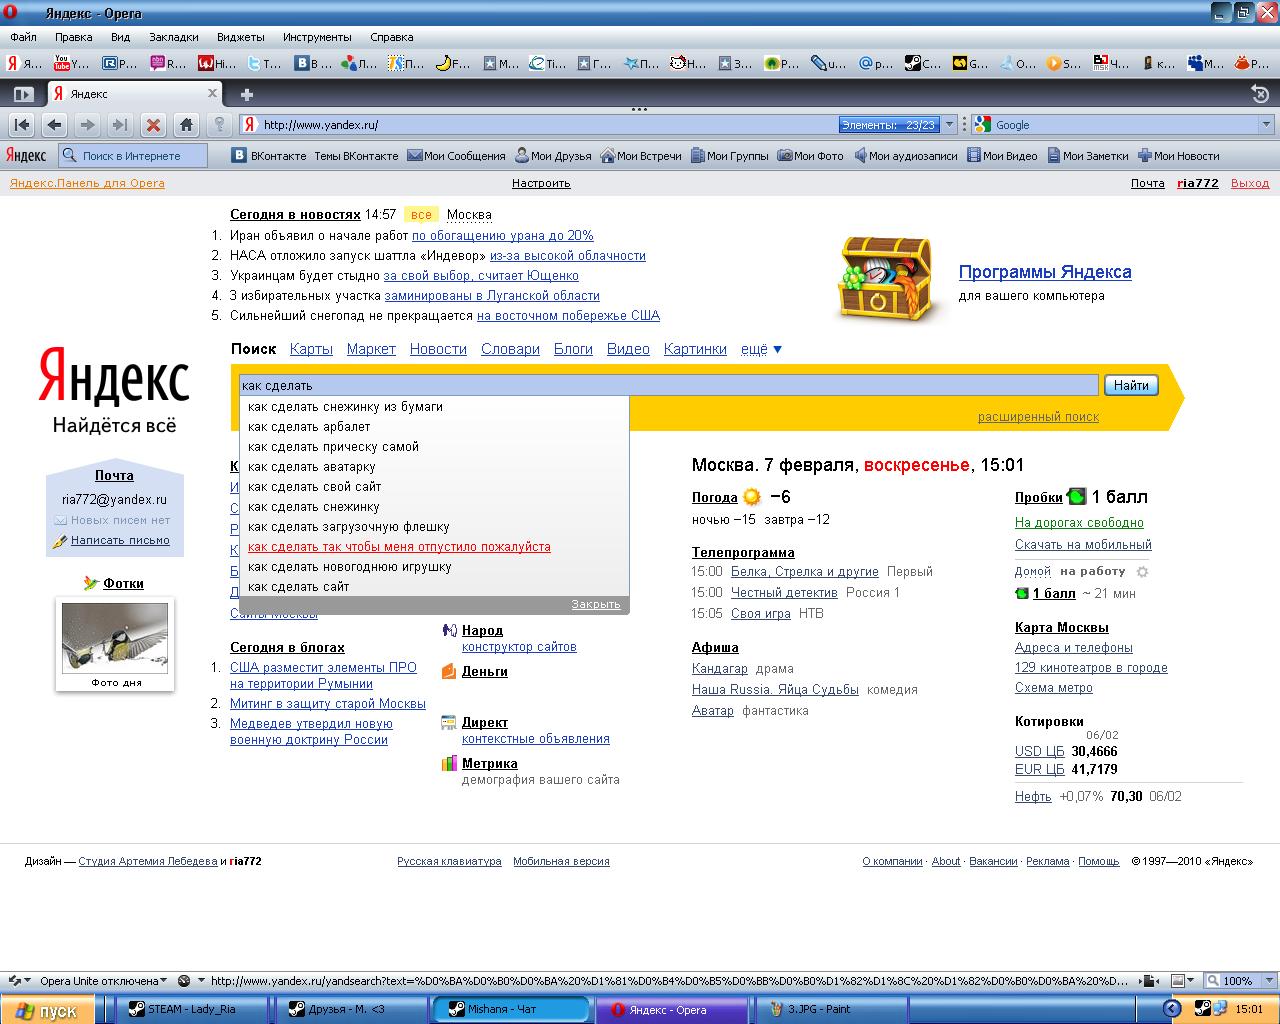Image resolution: width=1280 pixels, height=1024 pixels.
Task: Click the green traffic light icon near Пробки
Action: point(1076,497)
